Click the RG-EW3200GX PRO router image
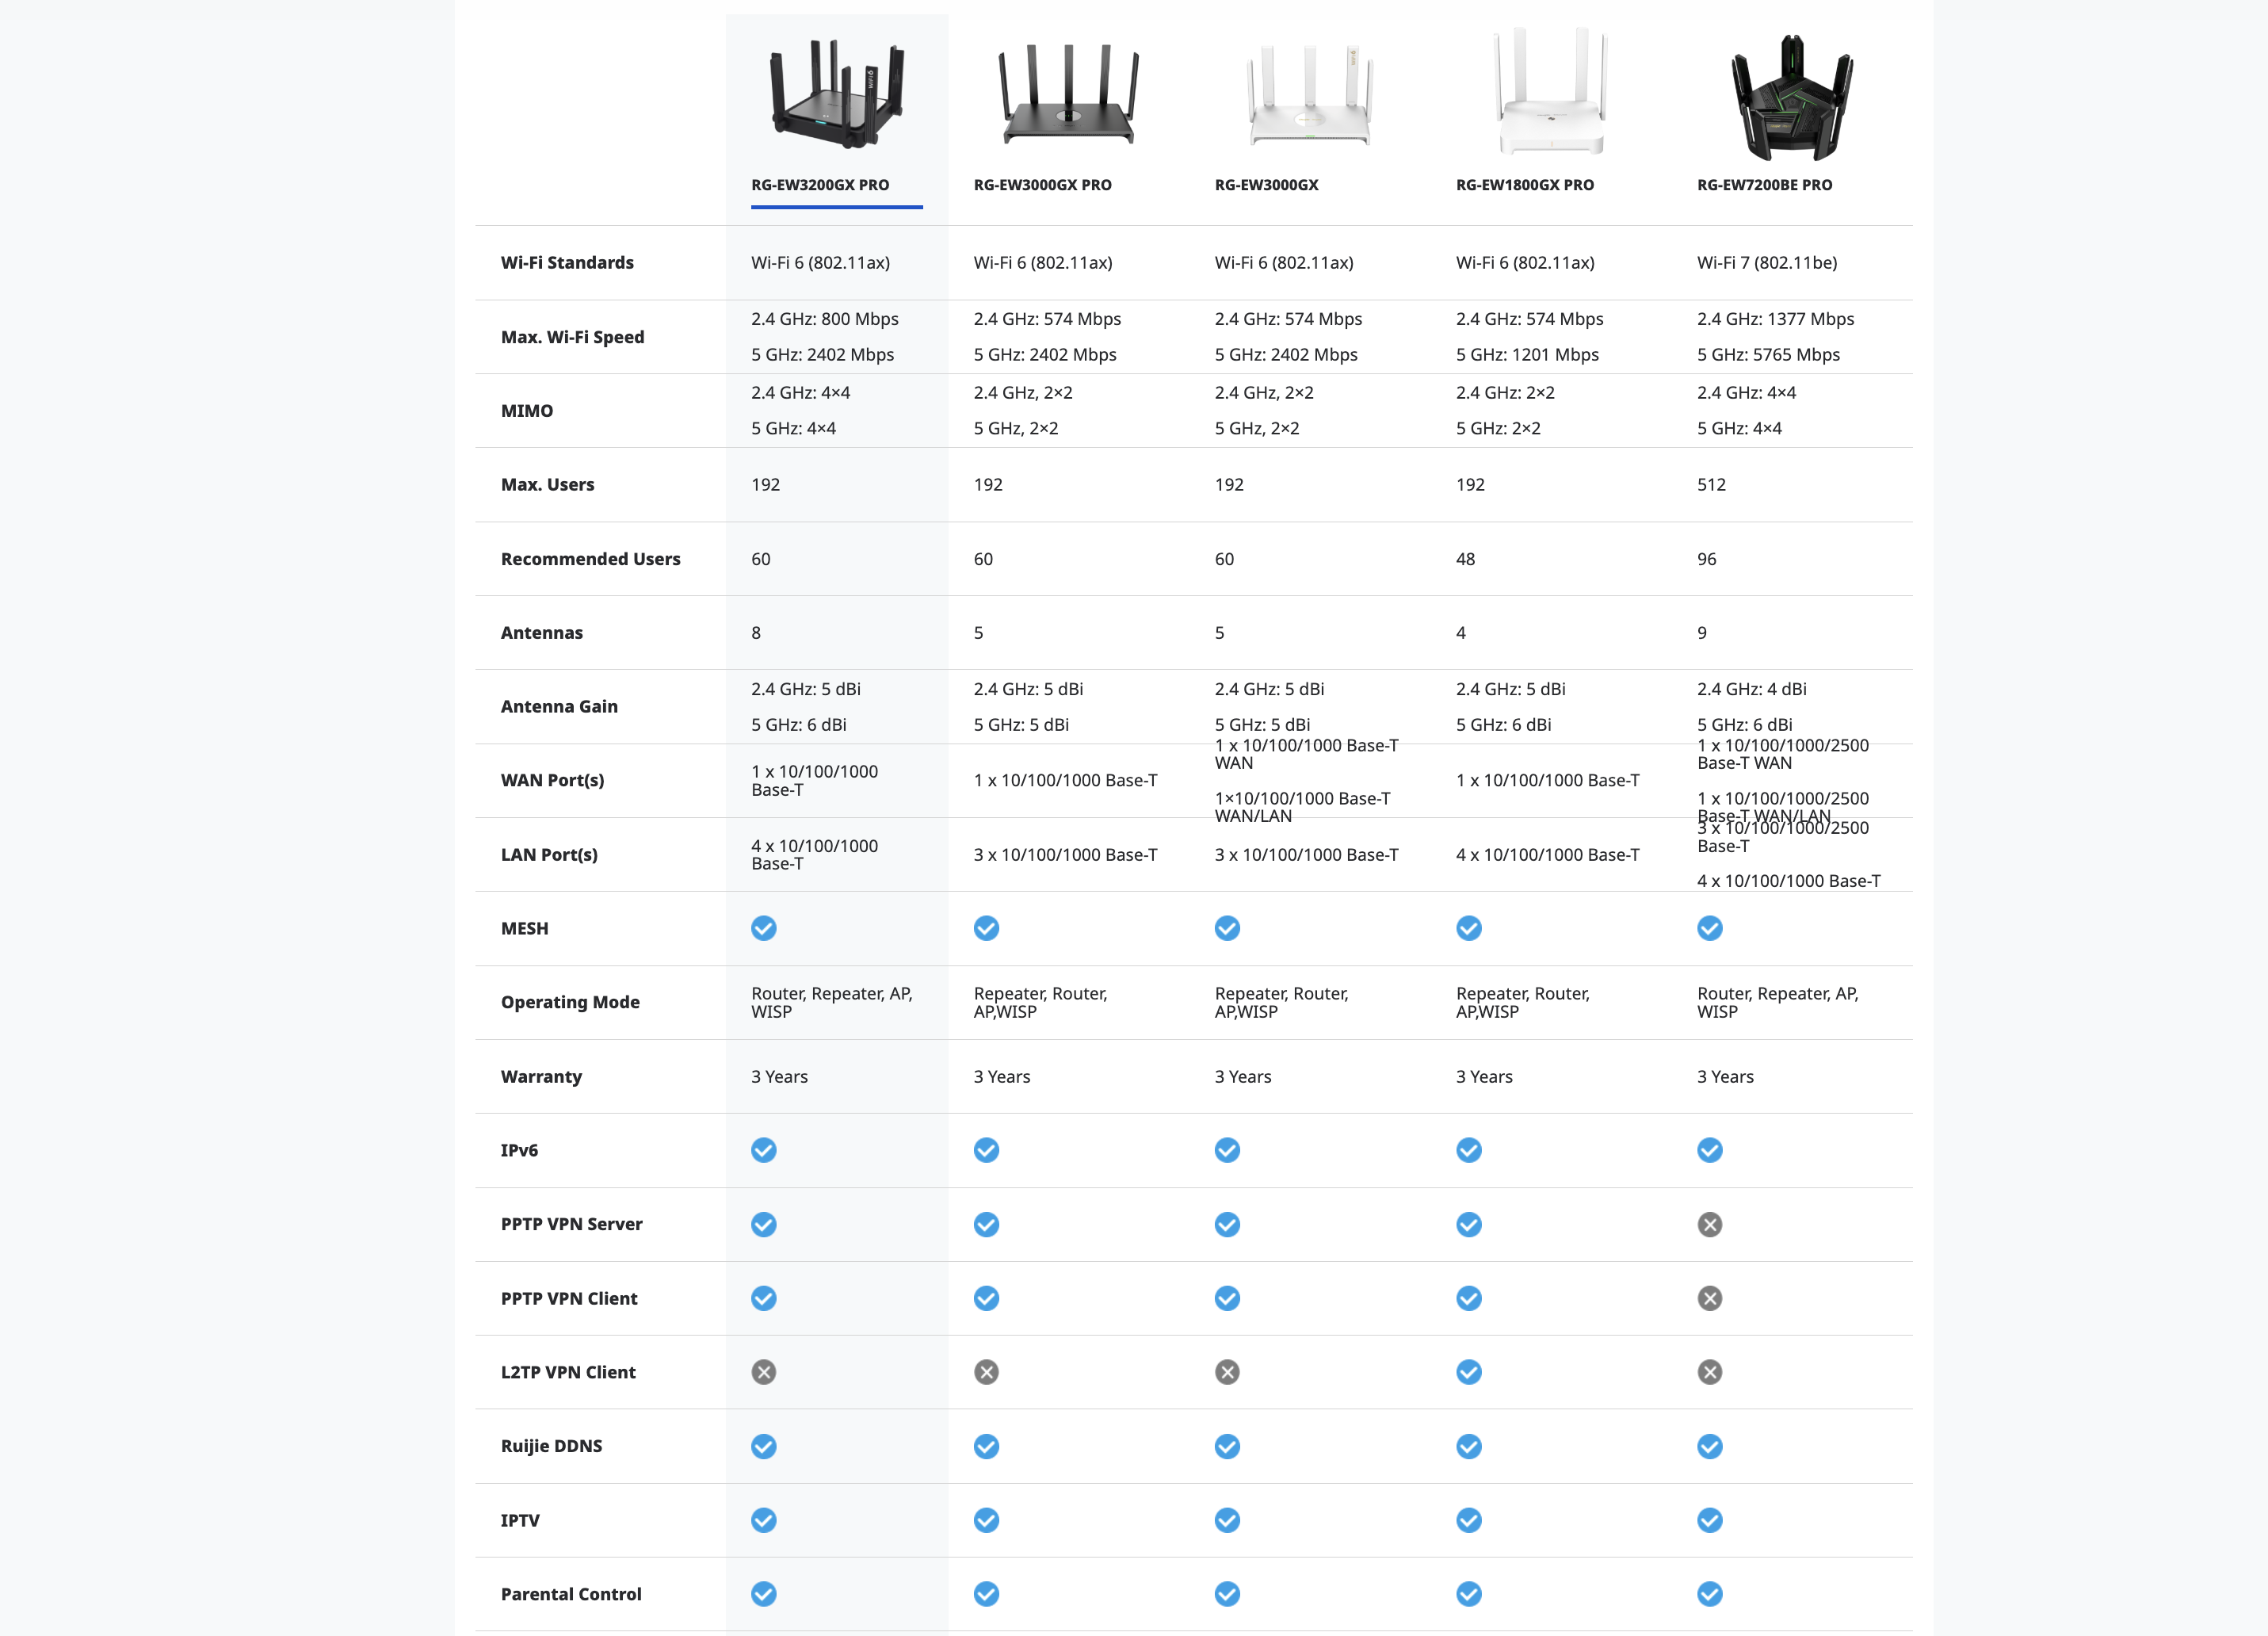The width and height of the screenshot is (2268, 1636). (x=836, y=94)
